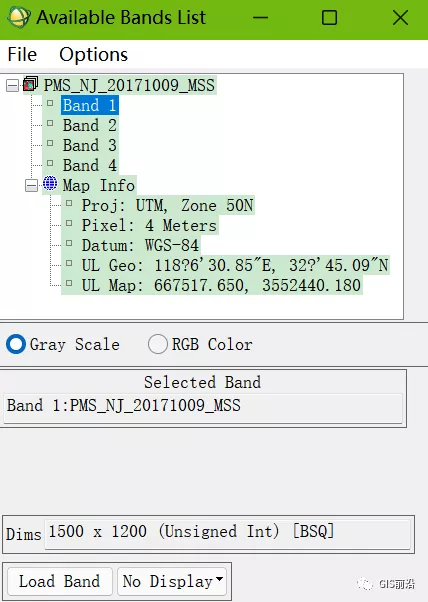This screenshot has height=602, width=428.
Task: Click the multi-band file icon for PMS_NJ_20171009_MSS
Action: [x=31, y=84]
